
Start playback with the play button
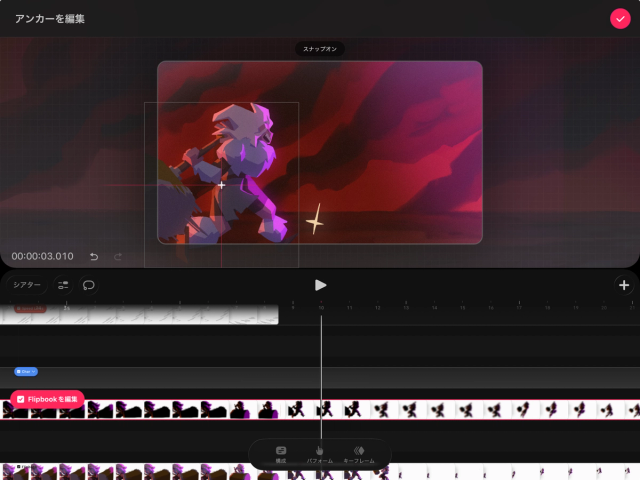pyautogui.click(x=320, y=285)
